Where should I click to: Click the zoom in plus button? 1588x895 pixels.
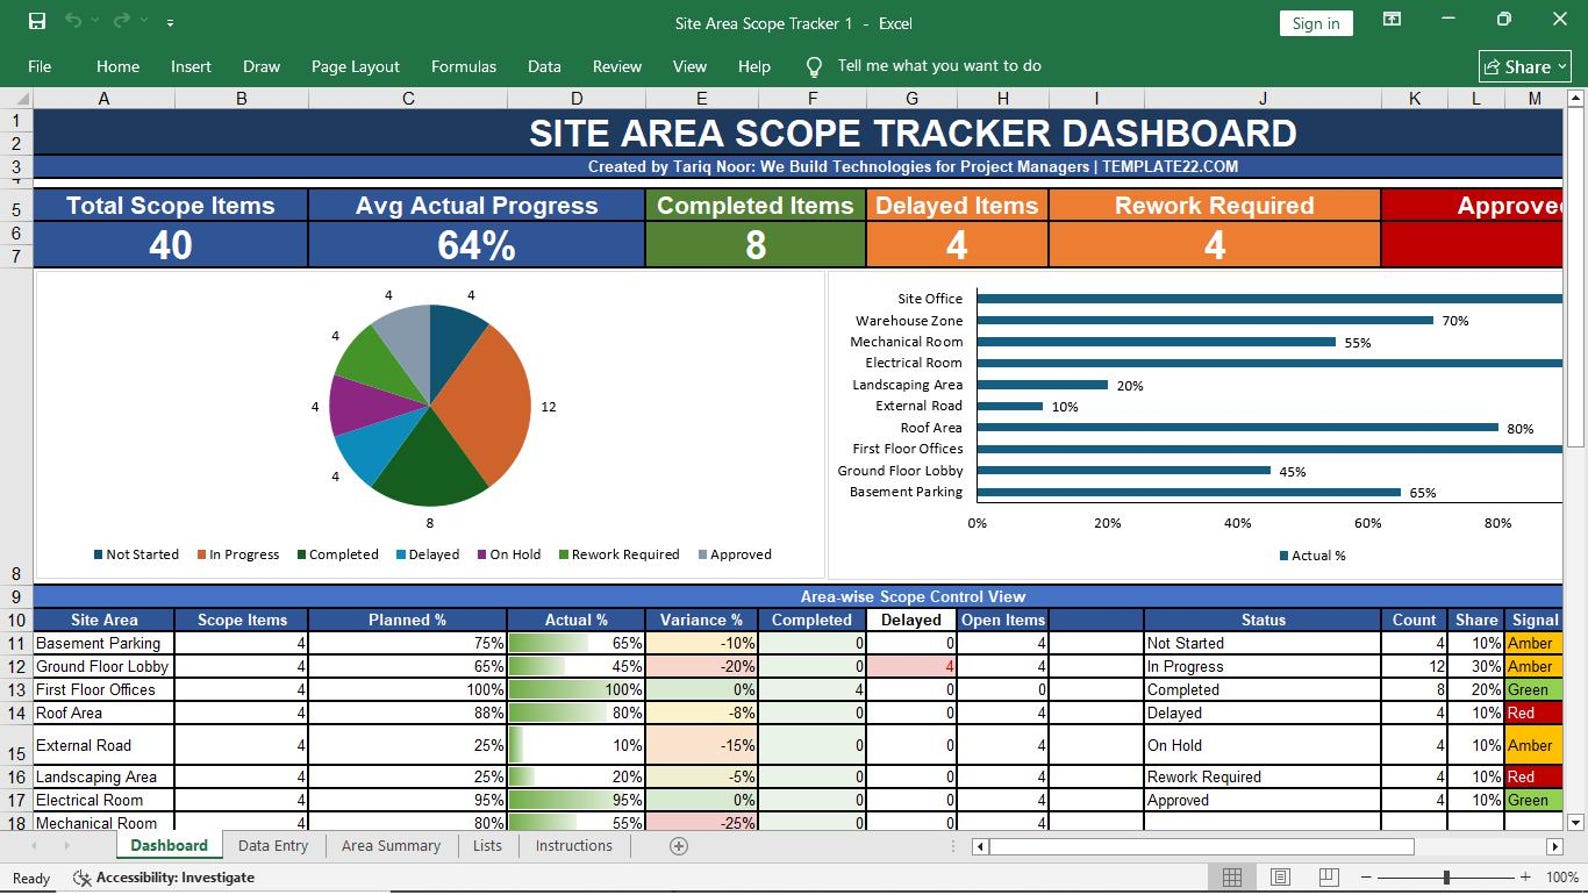(x=1525, y=877)
